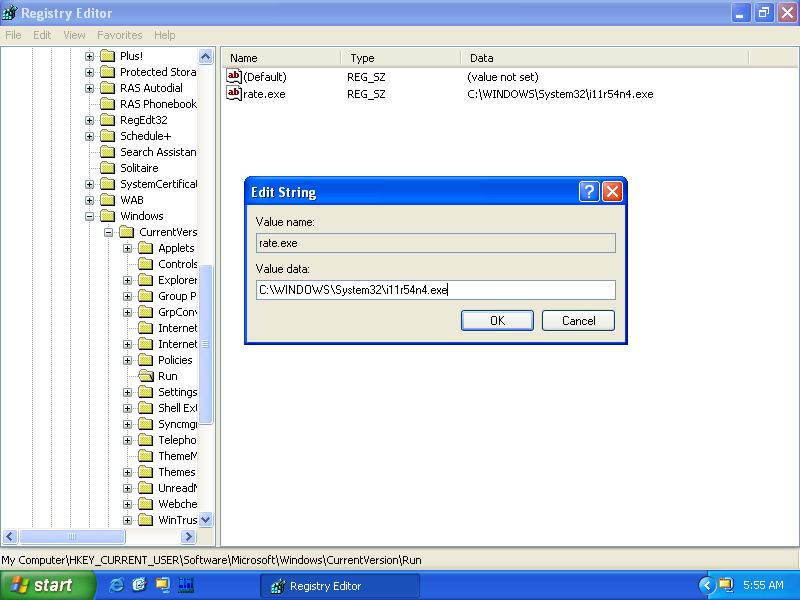
Task: Click the tree vertical scrollbar thumb
Action: [206, 344]
